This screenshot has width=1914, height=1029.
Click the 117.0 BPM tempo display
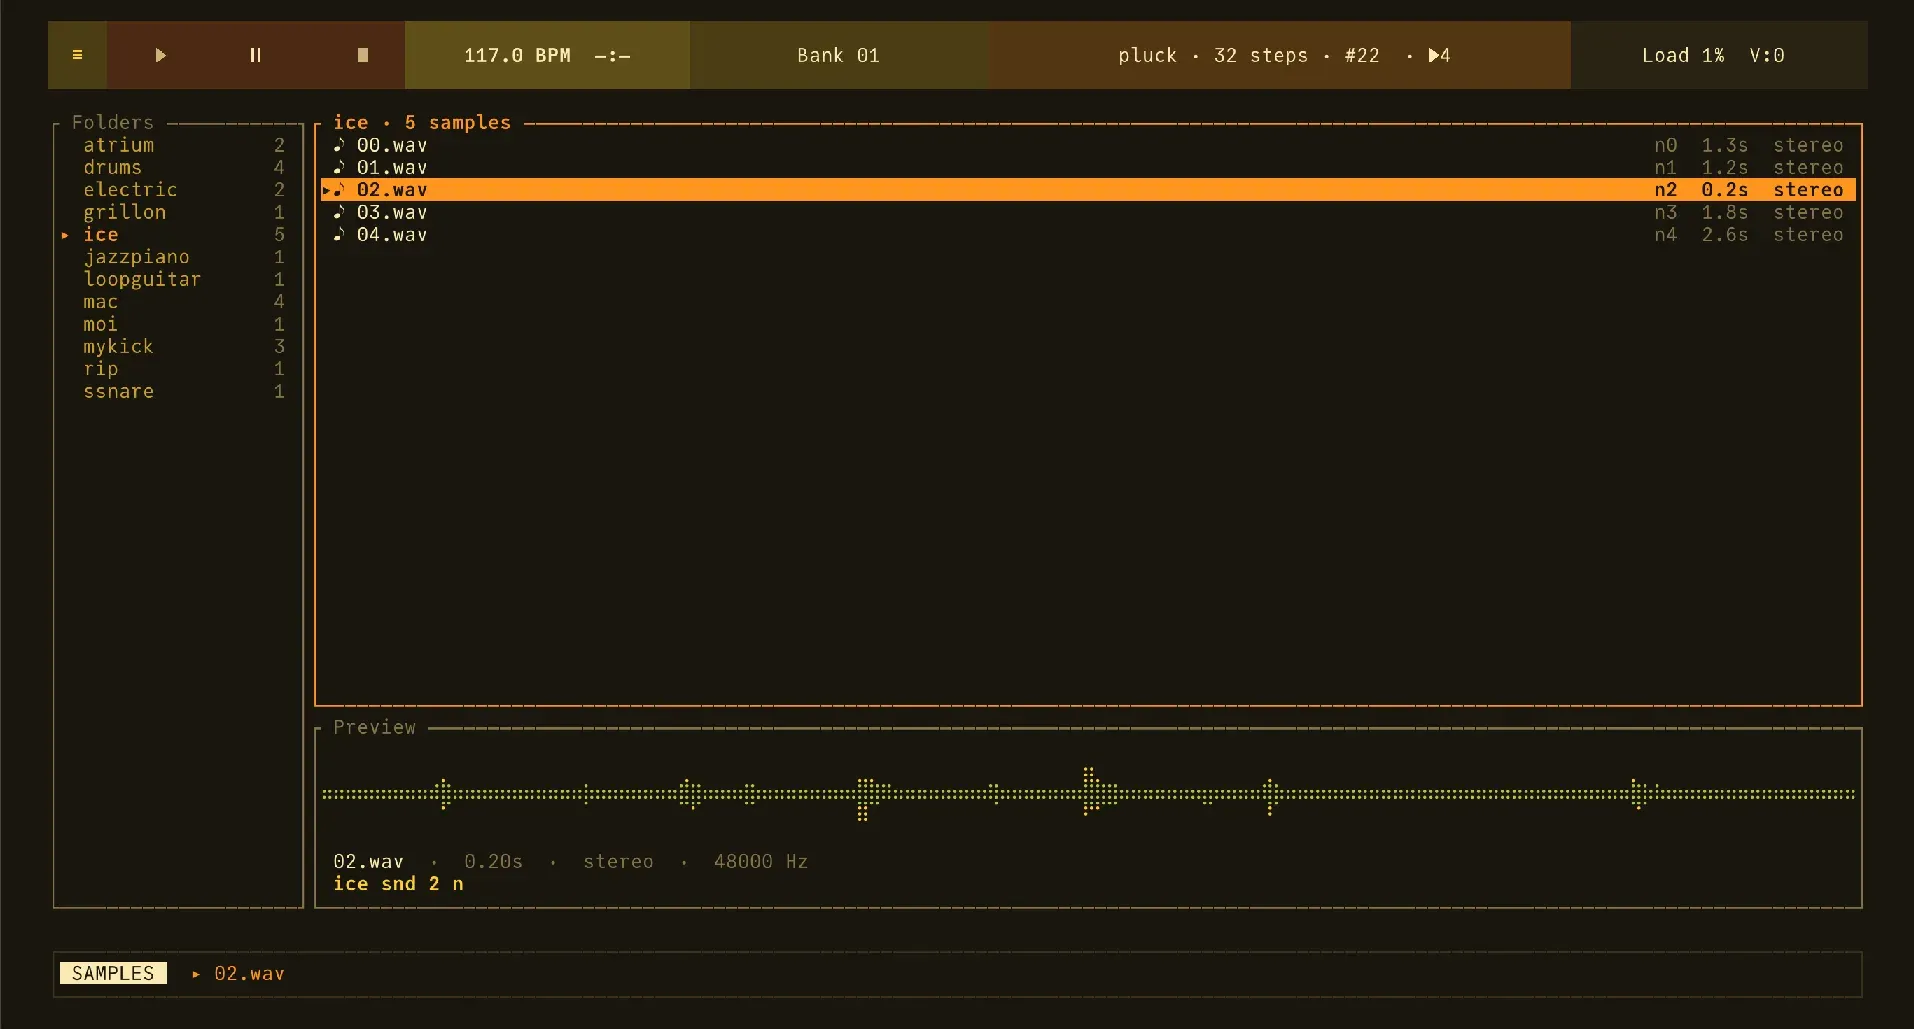[x=517, y=56]
